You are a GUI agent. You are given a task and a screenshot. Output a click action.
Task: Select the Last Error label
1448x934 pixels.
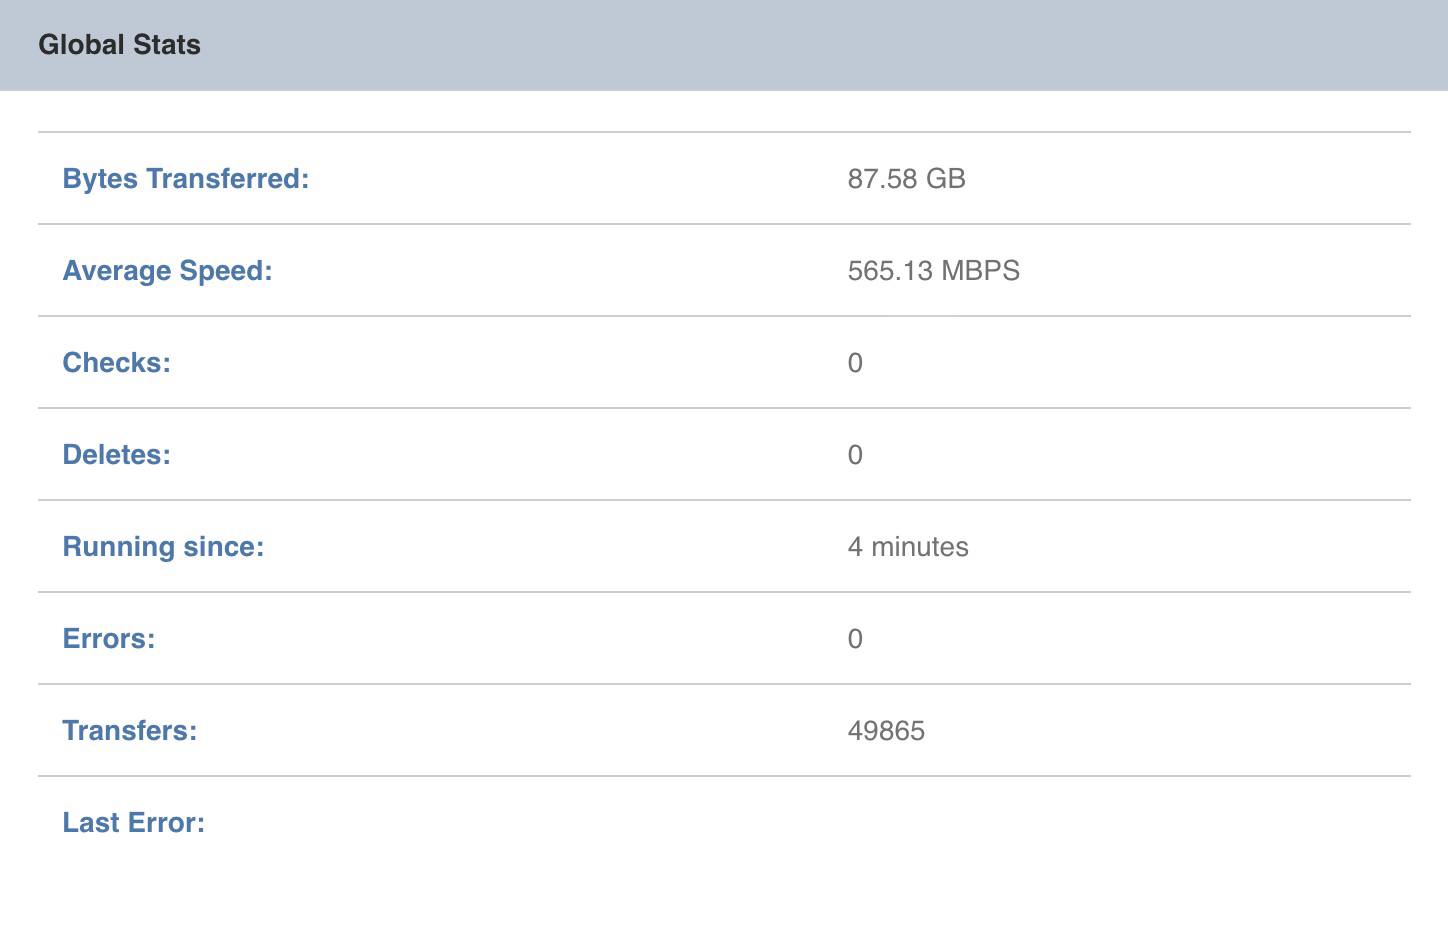(134, 823)
